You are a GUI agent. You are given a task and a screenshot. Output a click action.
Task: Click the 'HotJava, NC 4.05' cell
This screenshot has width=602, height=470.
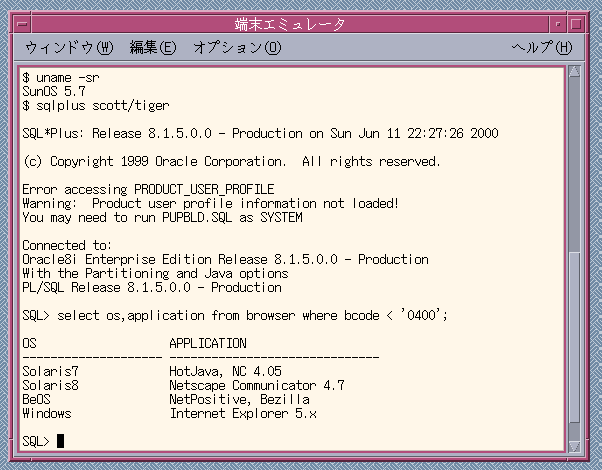tap(225, 371)
